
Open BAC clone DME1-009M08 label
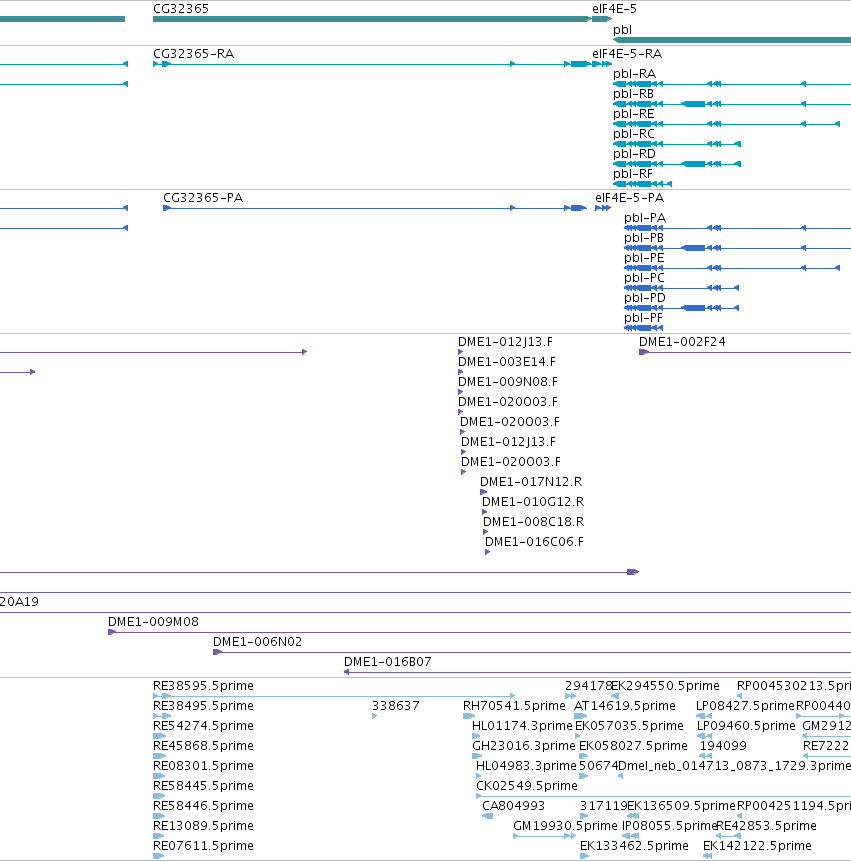coord(153,622)
